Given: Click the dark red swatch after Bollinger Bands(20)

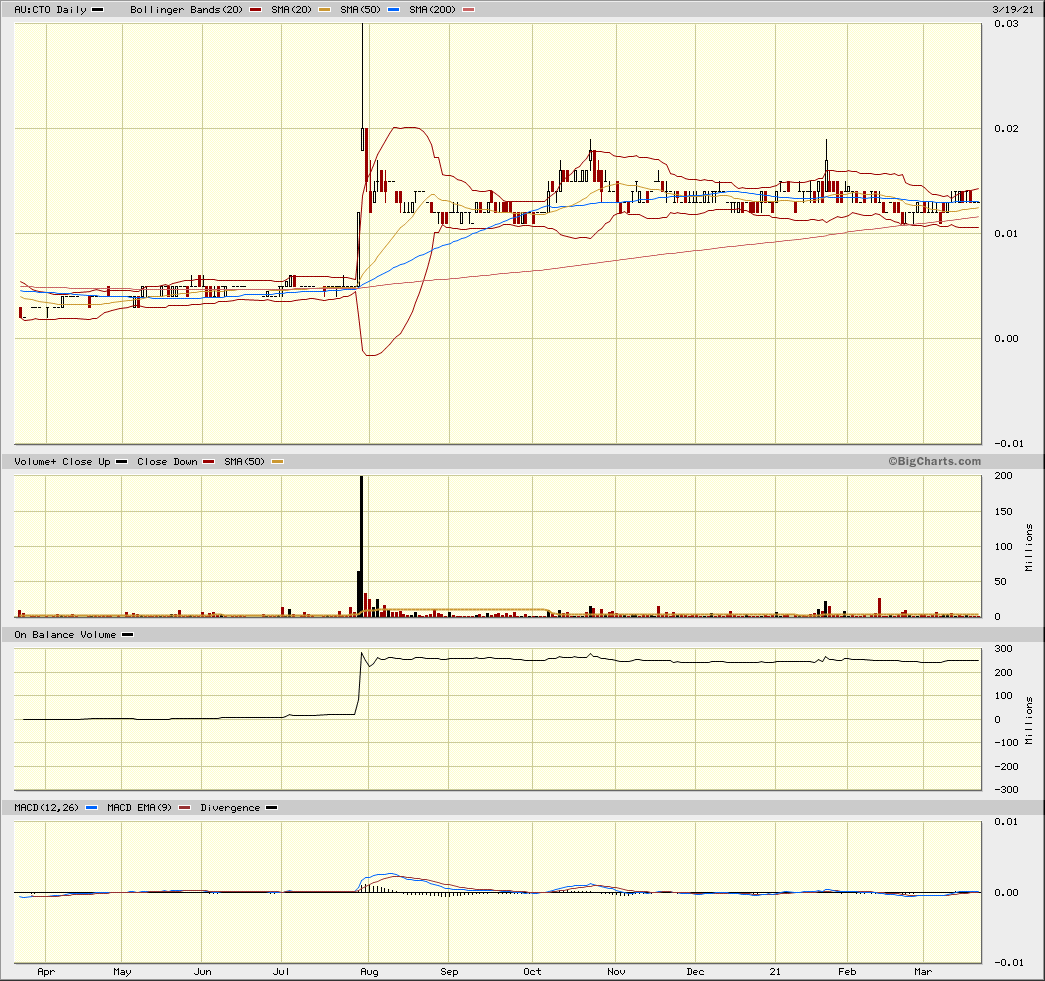Looking at the screenshot, I should (x=255, y=10).
